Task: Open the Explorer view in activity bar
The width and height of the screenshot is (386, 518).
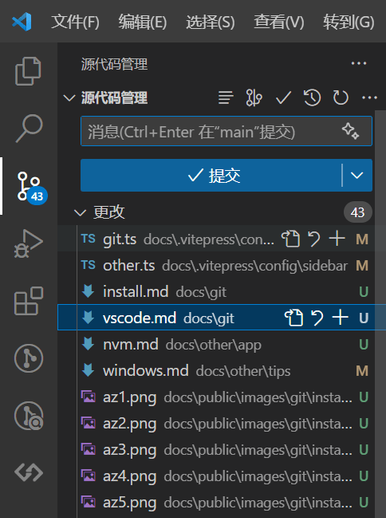Action: [28, 71]
